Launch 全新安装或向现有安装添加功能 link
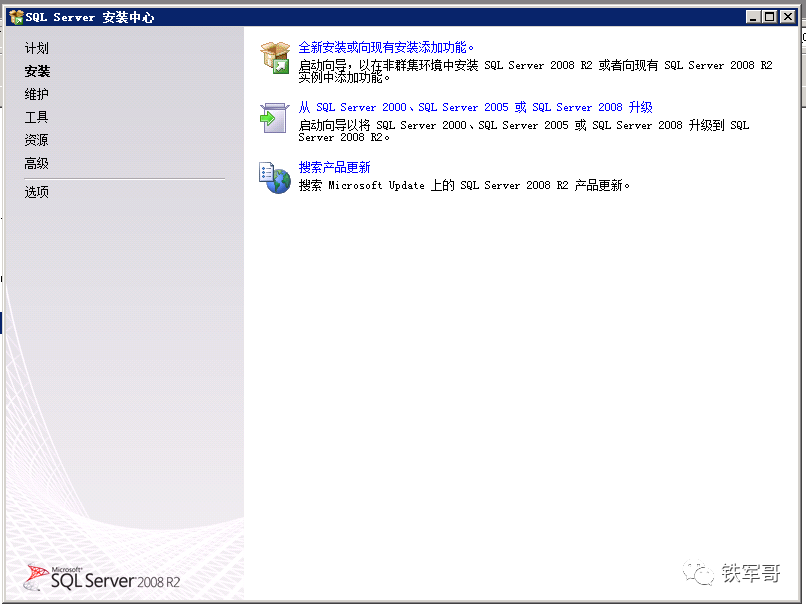 click(x=387, y=47)
